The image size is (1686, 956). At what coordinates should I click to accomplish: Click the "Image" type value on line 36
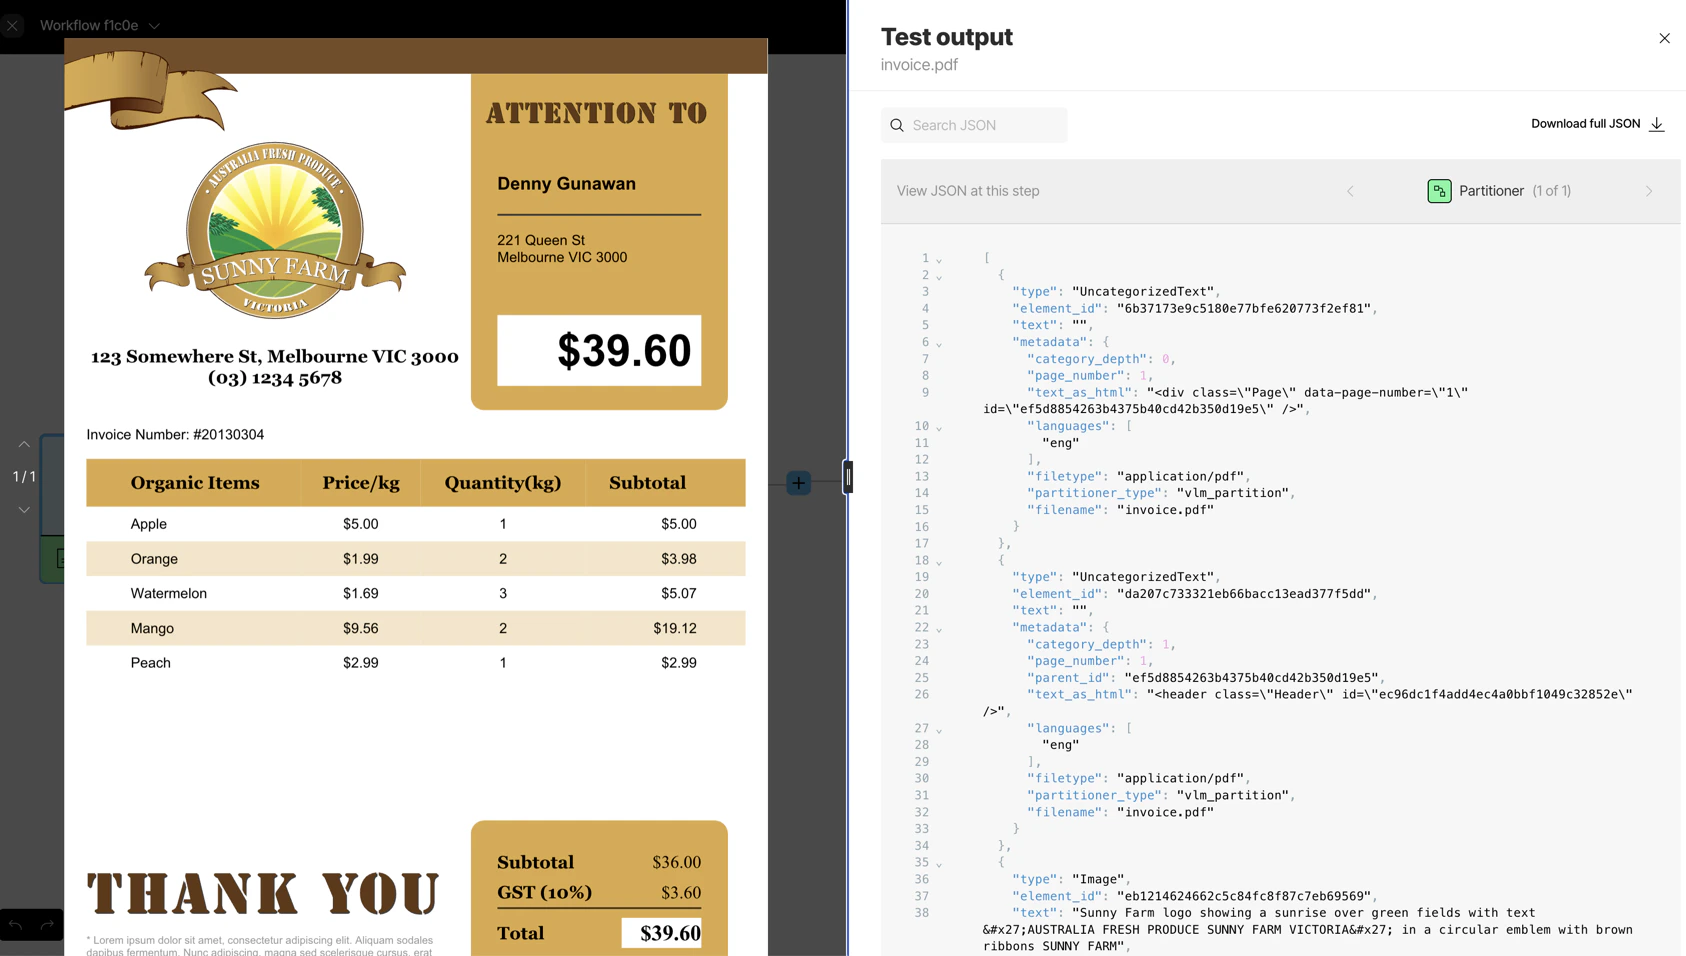(1098, 879)
